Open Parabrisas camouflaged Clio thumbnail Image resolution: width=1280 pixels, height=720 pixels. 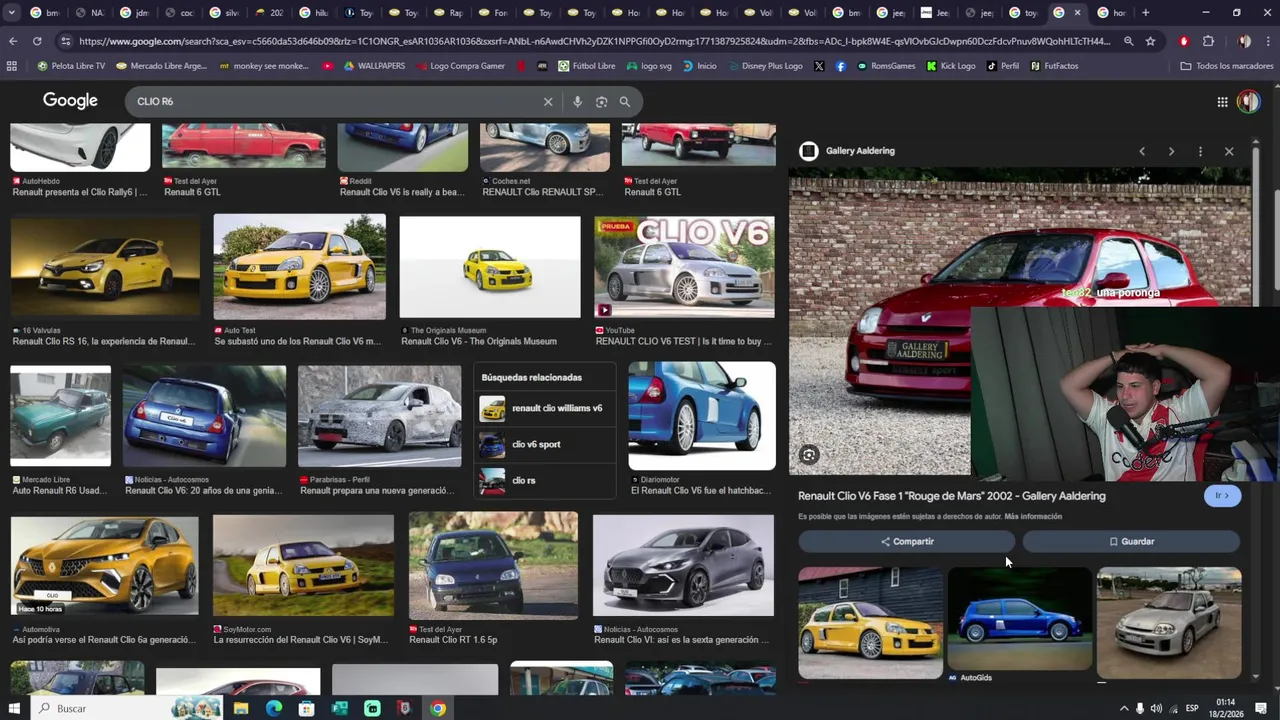379,416
